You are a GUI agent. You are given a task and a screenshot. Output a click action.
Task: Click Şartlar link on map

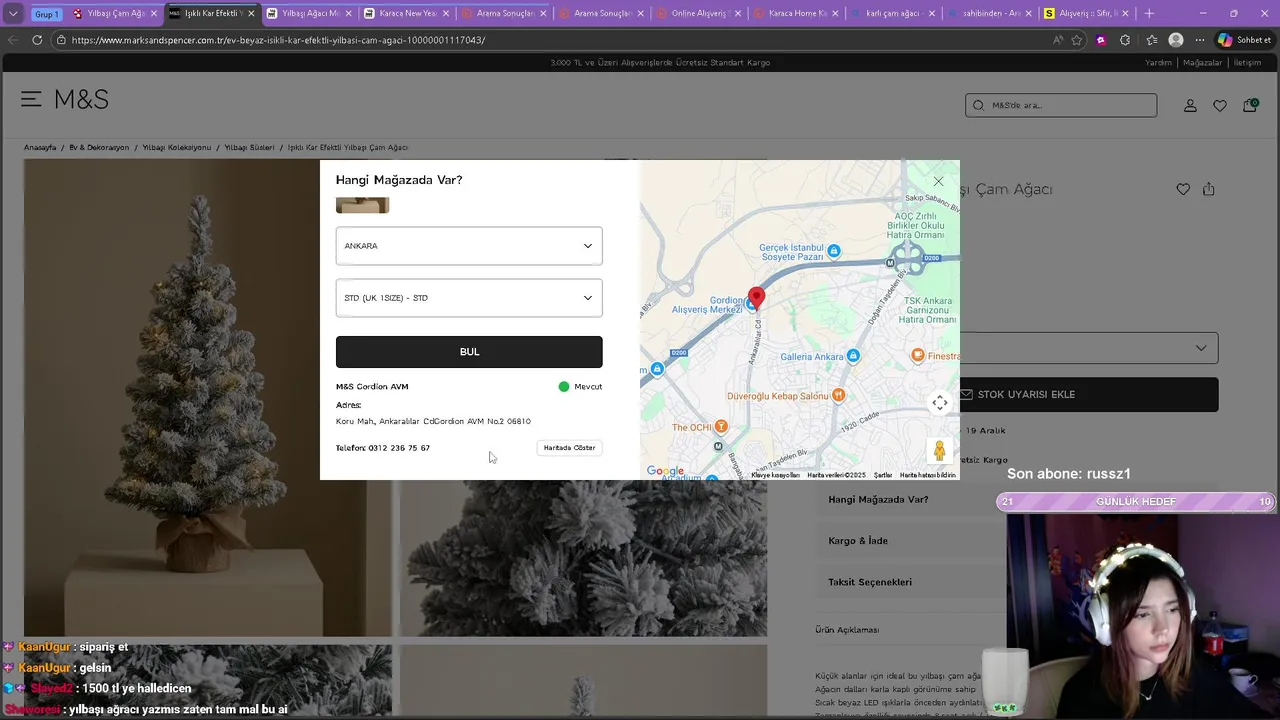882,475
